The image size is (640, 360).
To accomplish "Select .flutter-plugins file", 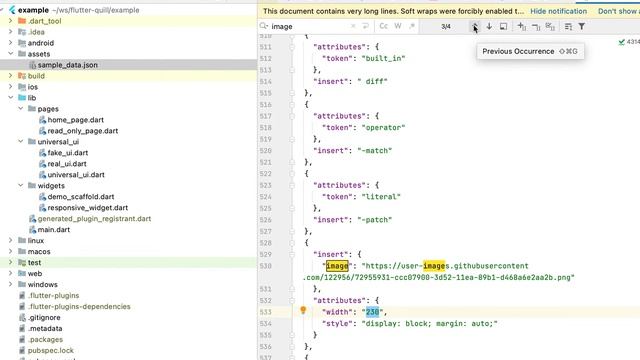I will (53, 296).
